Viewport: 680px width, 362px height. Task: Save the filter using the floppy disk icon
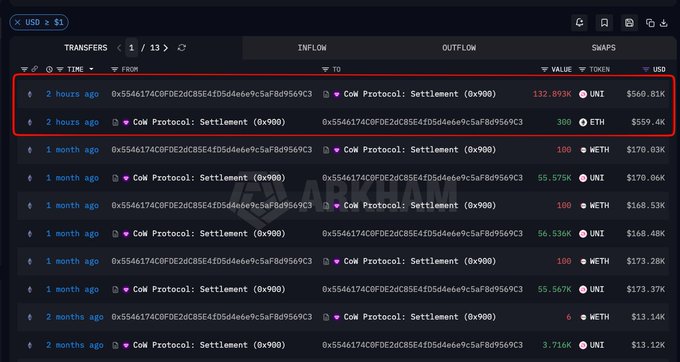pyautogui.click(x=629, y=23)
